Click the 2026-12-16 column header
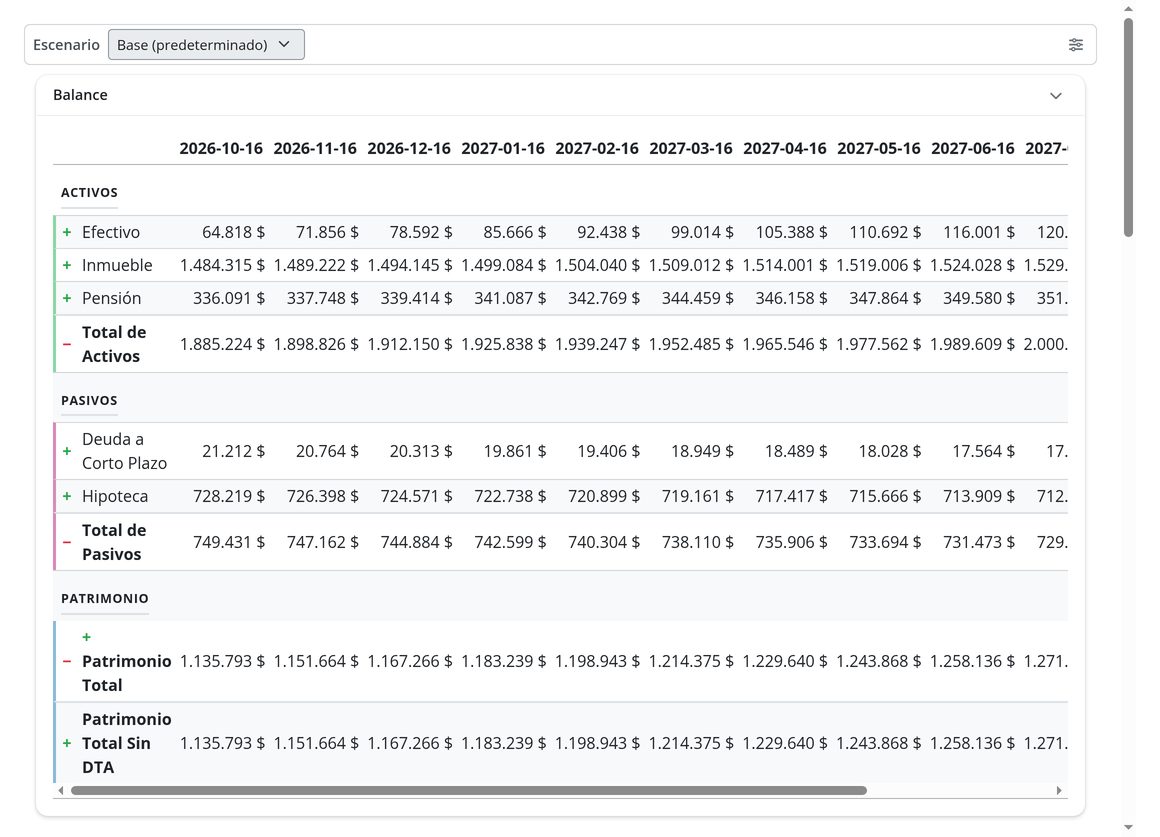Viewport: 1160px width, 837px height. tap(409, 149)
